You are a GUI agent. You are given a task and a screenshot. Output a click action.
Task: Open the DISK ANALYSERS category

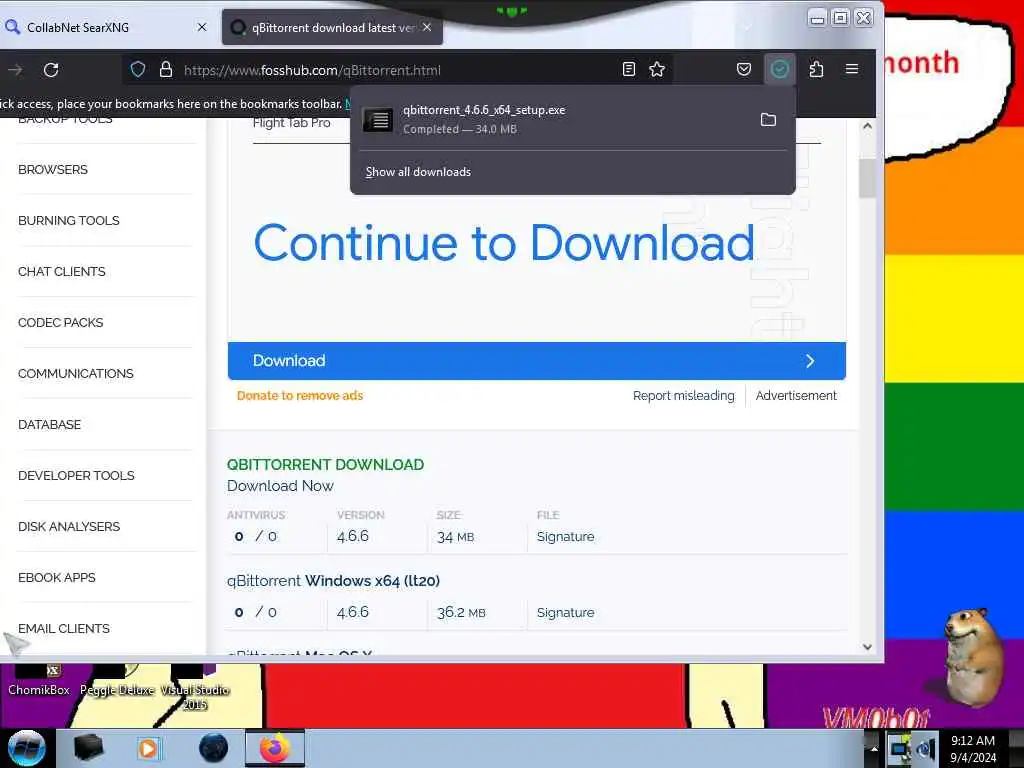[x=69, y=526]
